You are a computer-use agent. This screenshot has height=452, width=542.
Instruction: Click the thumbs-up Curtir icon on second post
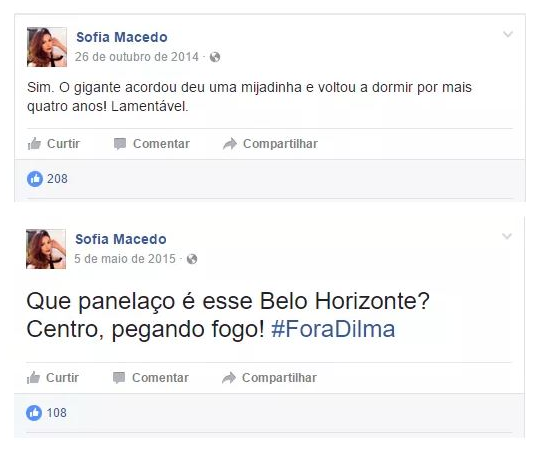33,378
